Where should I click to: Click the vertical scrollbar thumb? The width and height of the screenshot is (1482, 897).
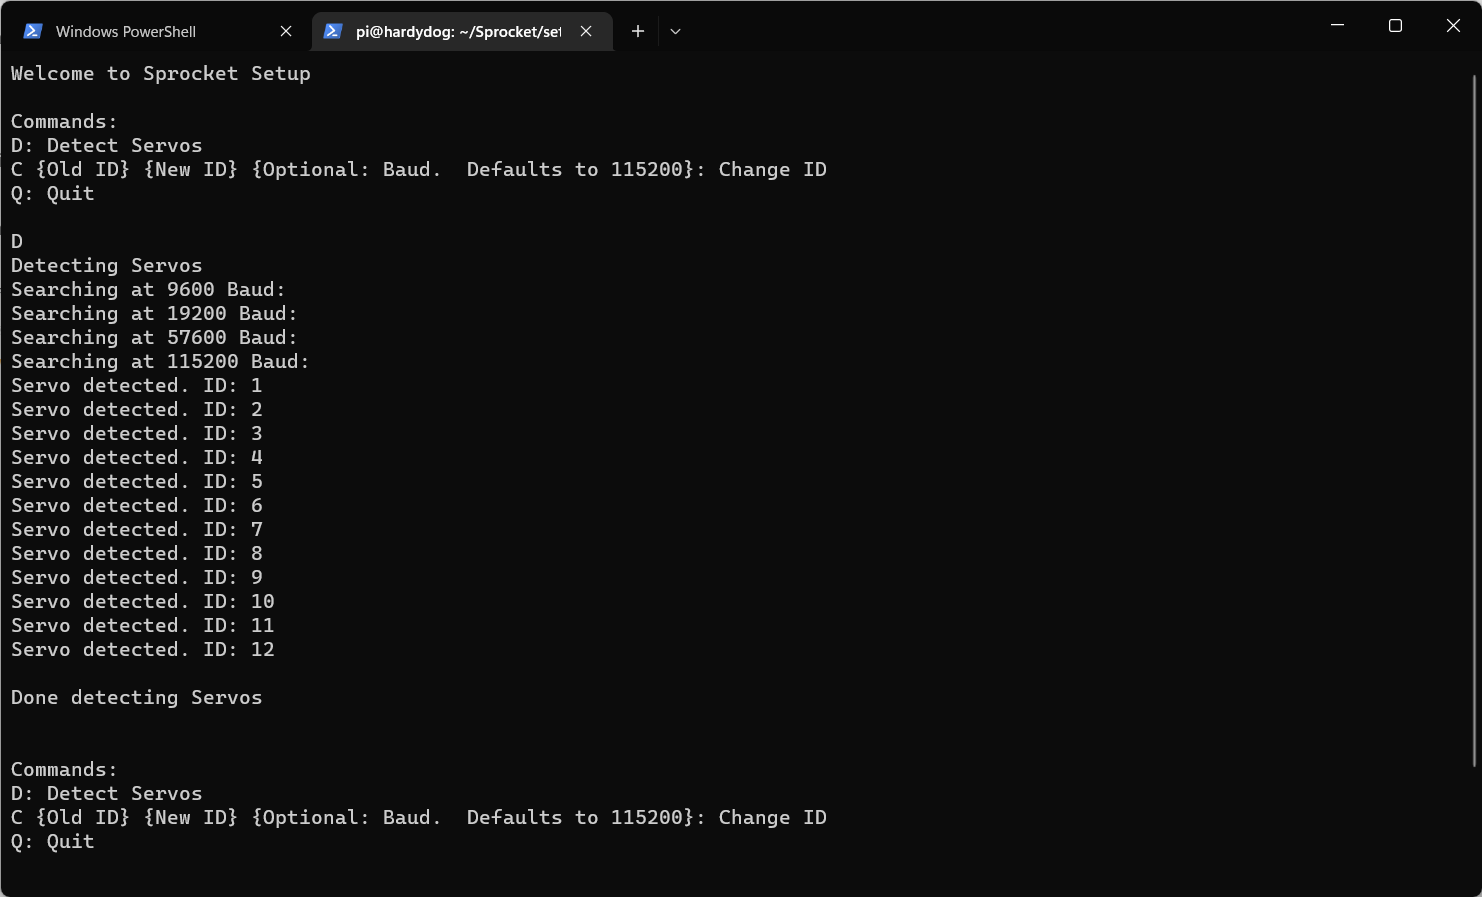coord(1475,420)
